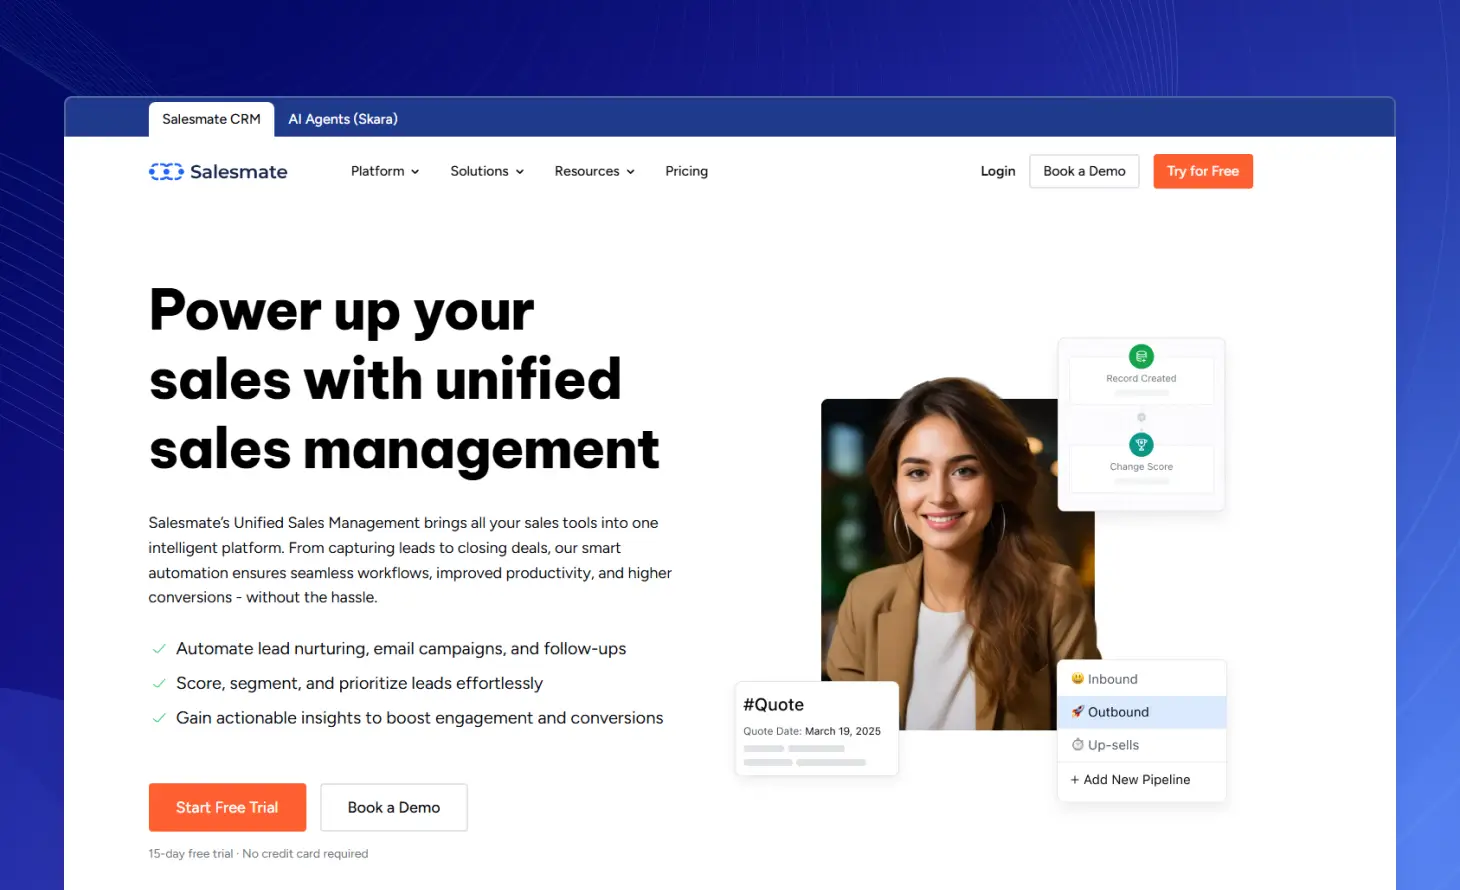Click the Automate lead nurturing bullet text

[401, 649]
